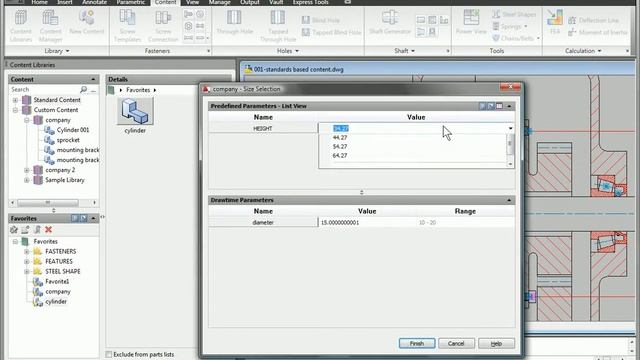Image resolution: width=640 pixels, height=360 pixels.
Task: Collapse the company library node
Action: point(27,120)
